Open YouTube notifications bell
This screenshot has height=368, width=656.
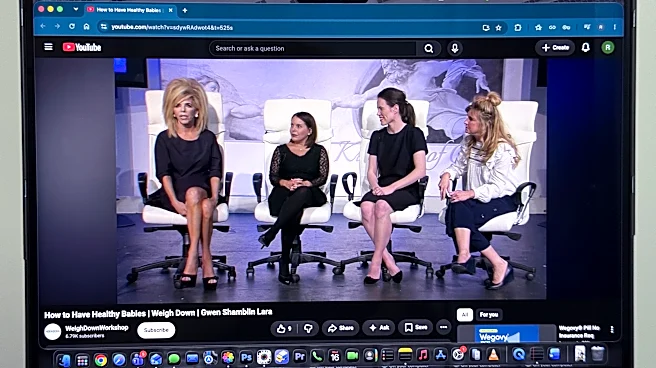(x=586, y=47)
